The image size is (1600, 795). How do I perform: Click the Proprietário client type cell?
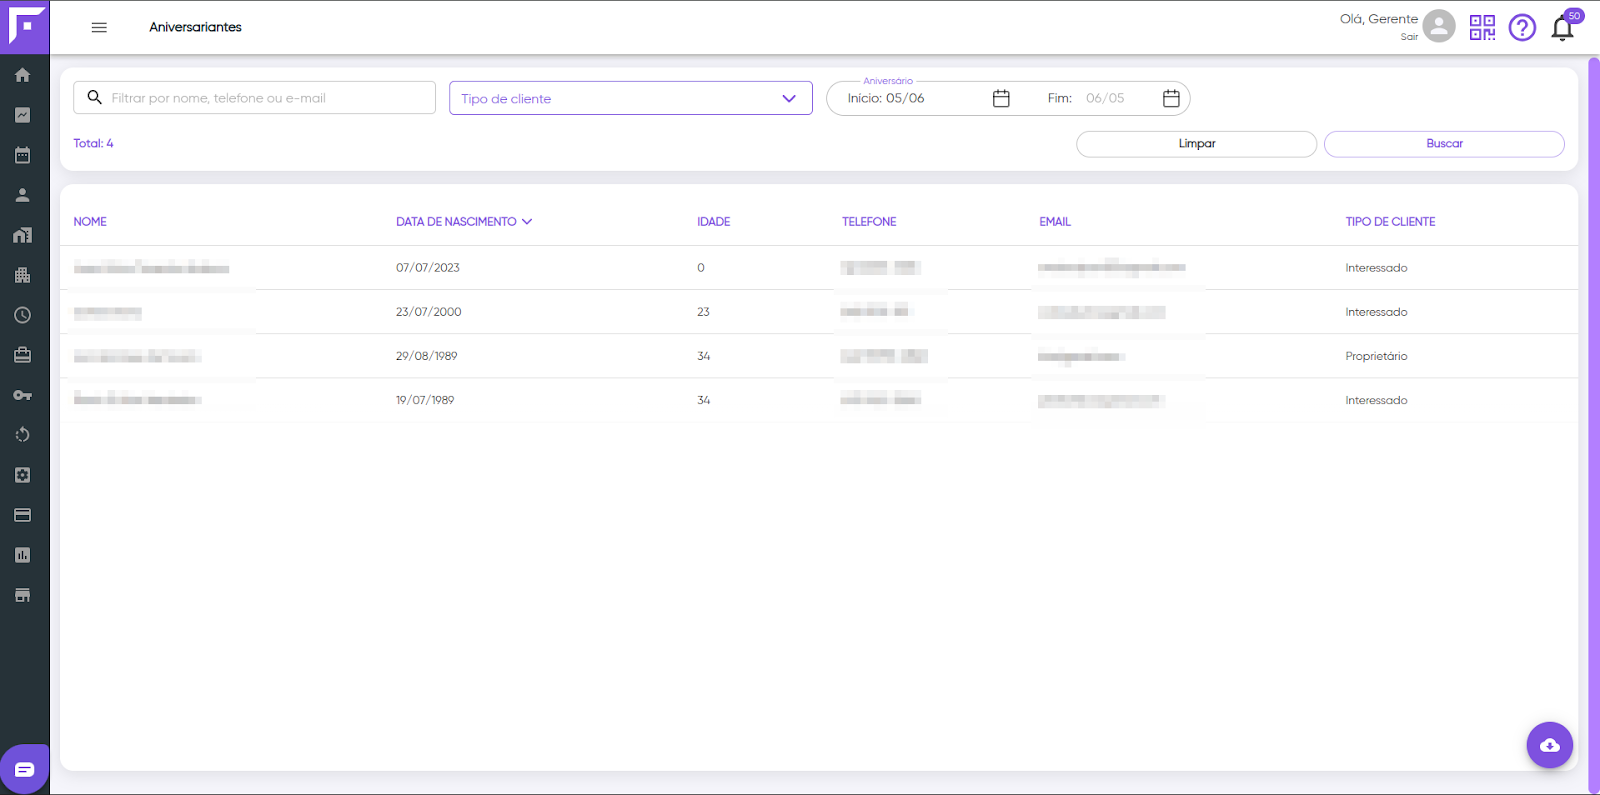tap(1376, 356)
